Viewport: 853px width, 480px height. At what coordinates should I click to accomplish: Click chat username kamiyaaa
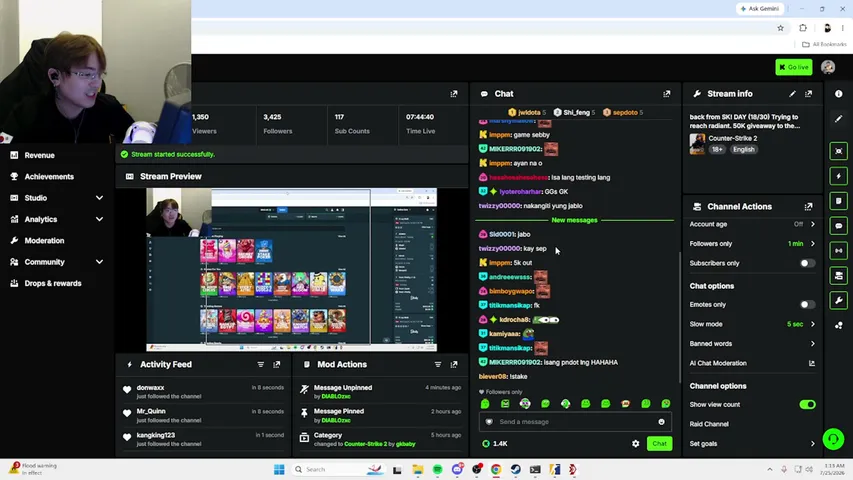pos(504,334)
